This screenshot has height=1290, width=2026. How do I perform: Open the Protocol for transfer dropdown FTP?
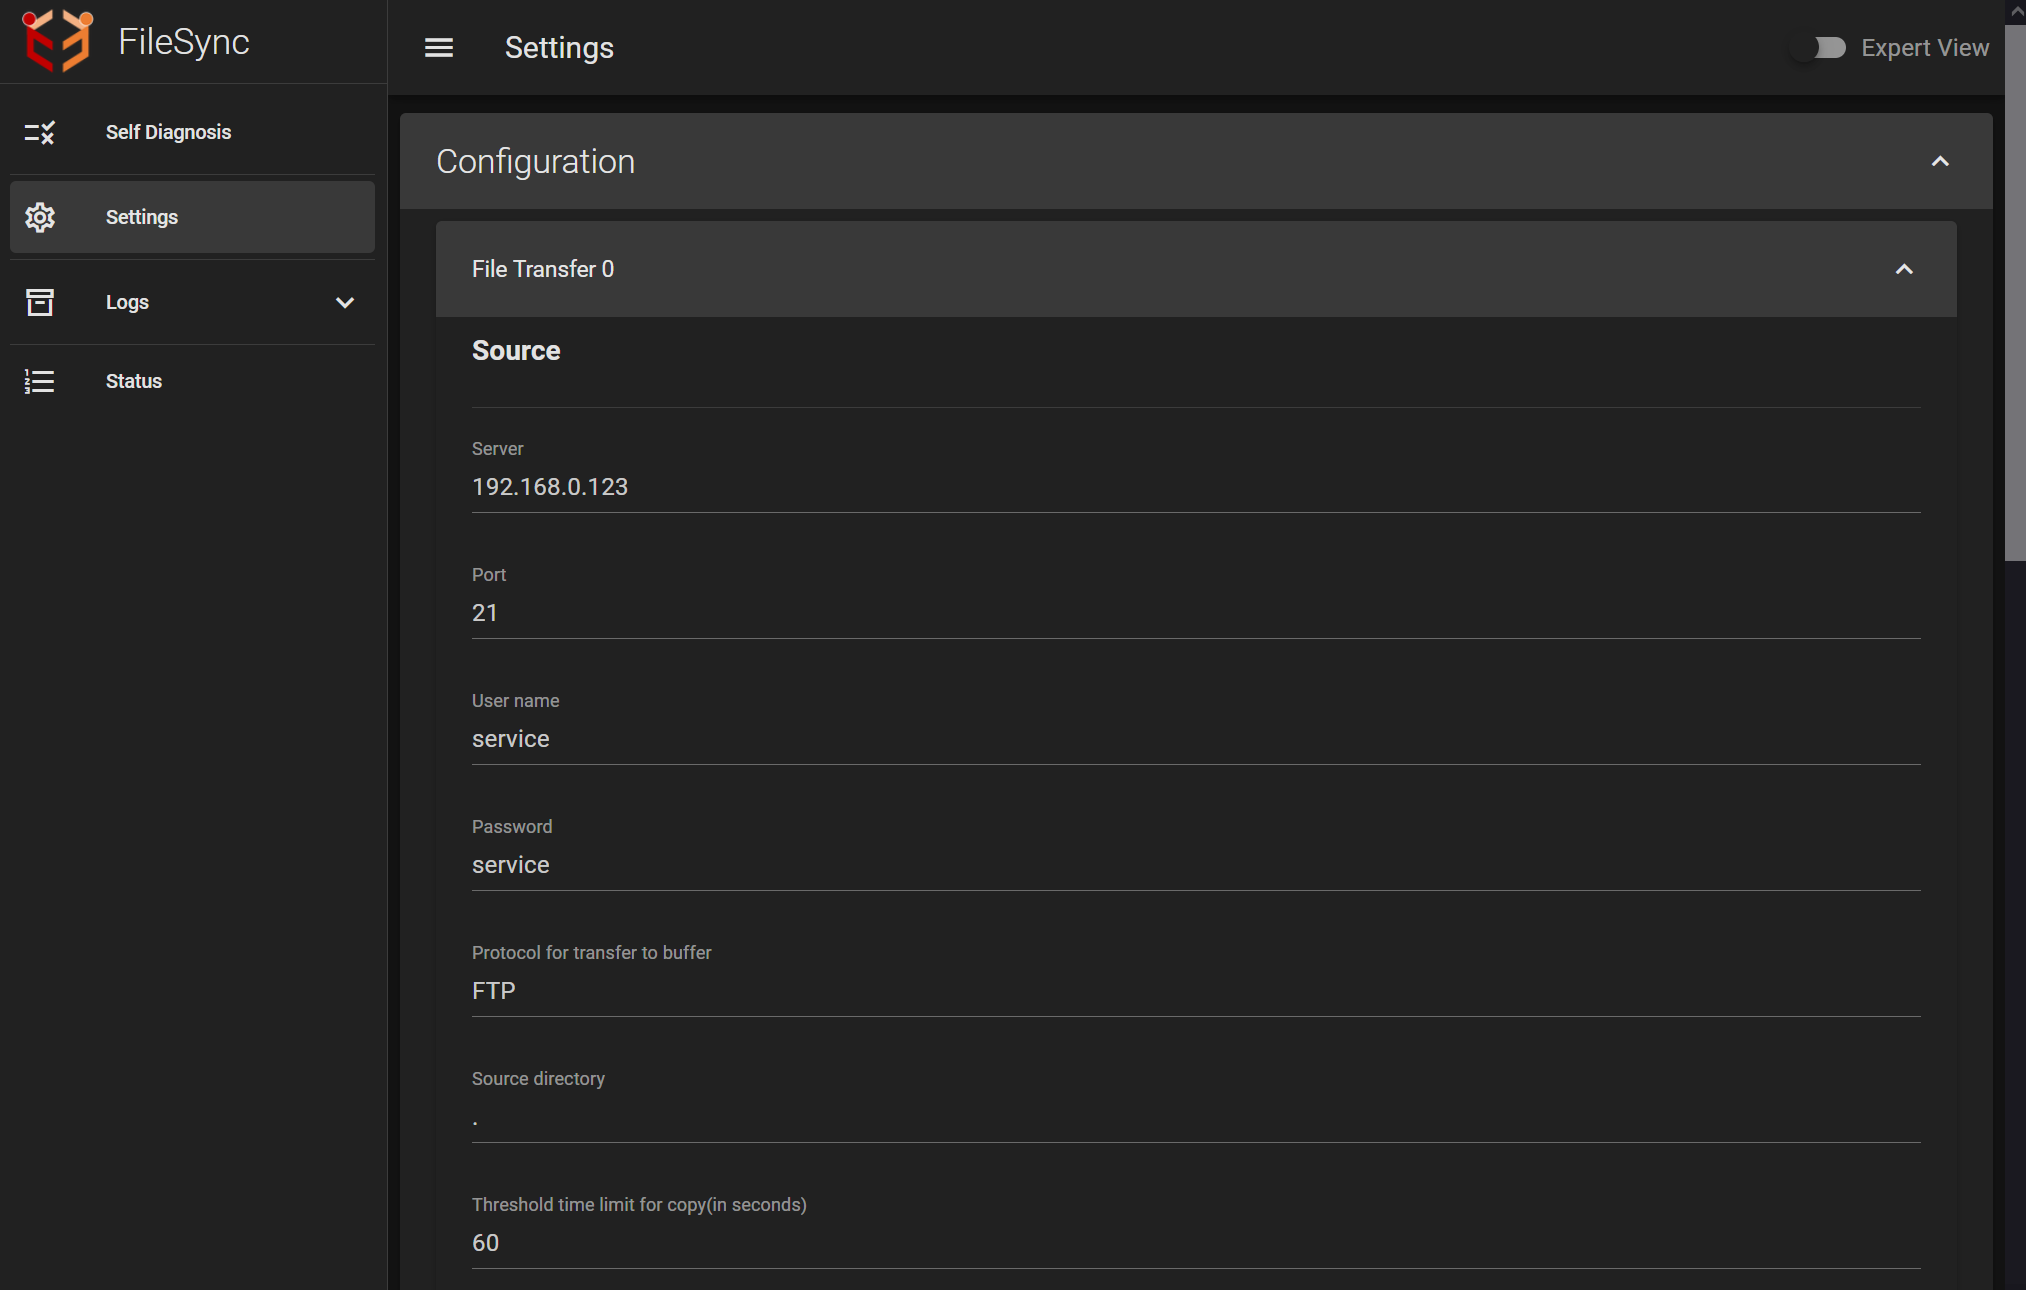[1196, 991]
